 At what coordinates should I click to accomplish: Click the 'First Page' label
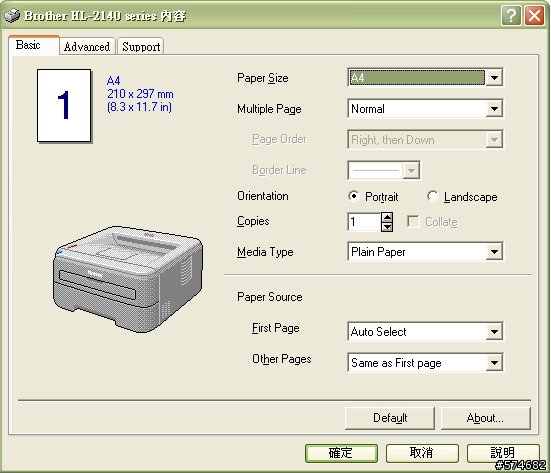276,328
